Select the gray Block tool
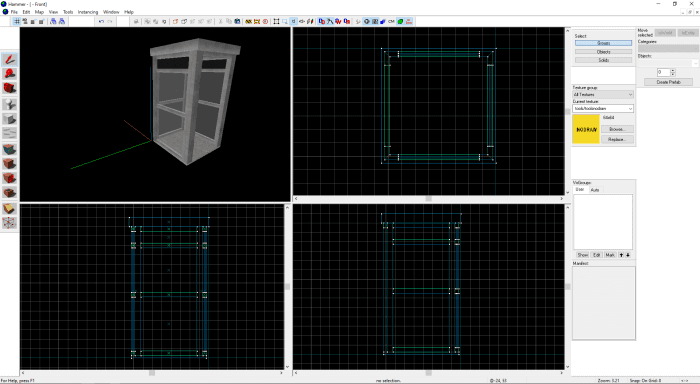This screenshot has height=384, width=700. click(x=9, y=119)
